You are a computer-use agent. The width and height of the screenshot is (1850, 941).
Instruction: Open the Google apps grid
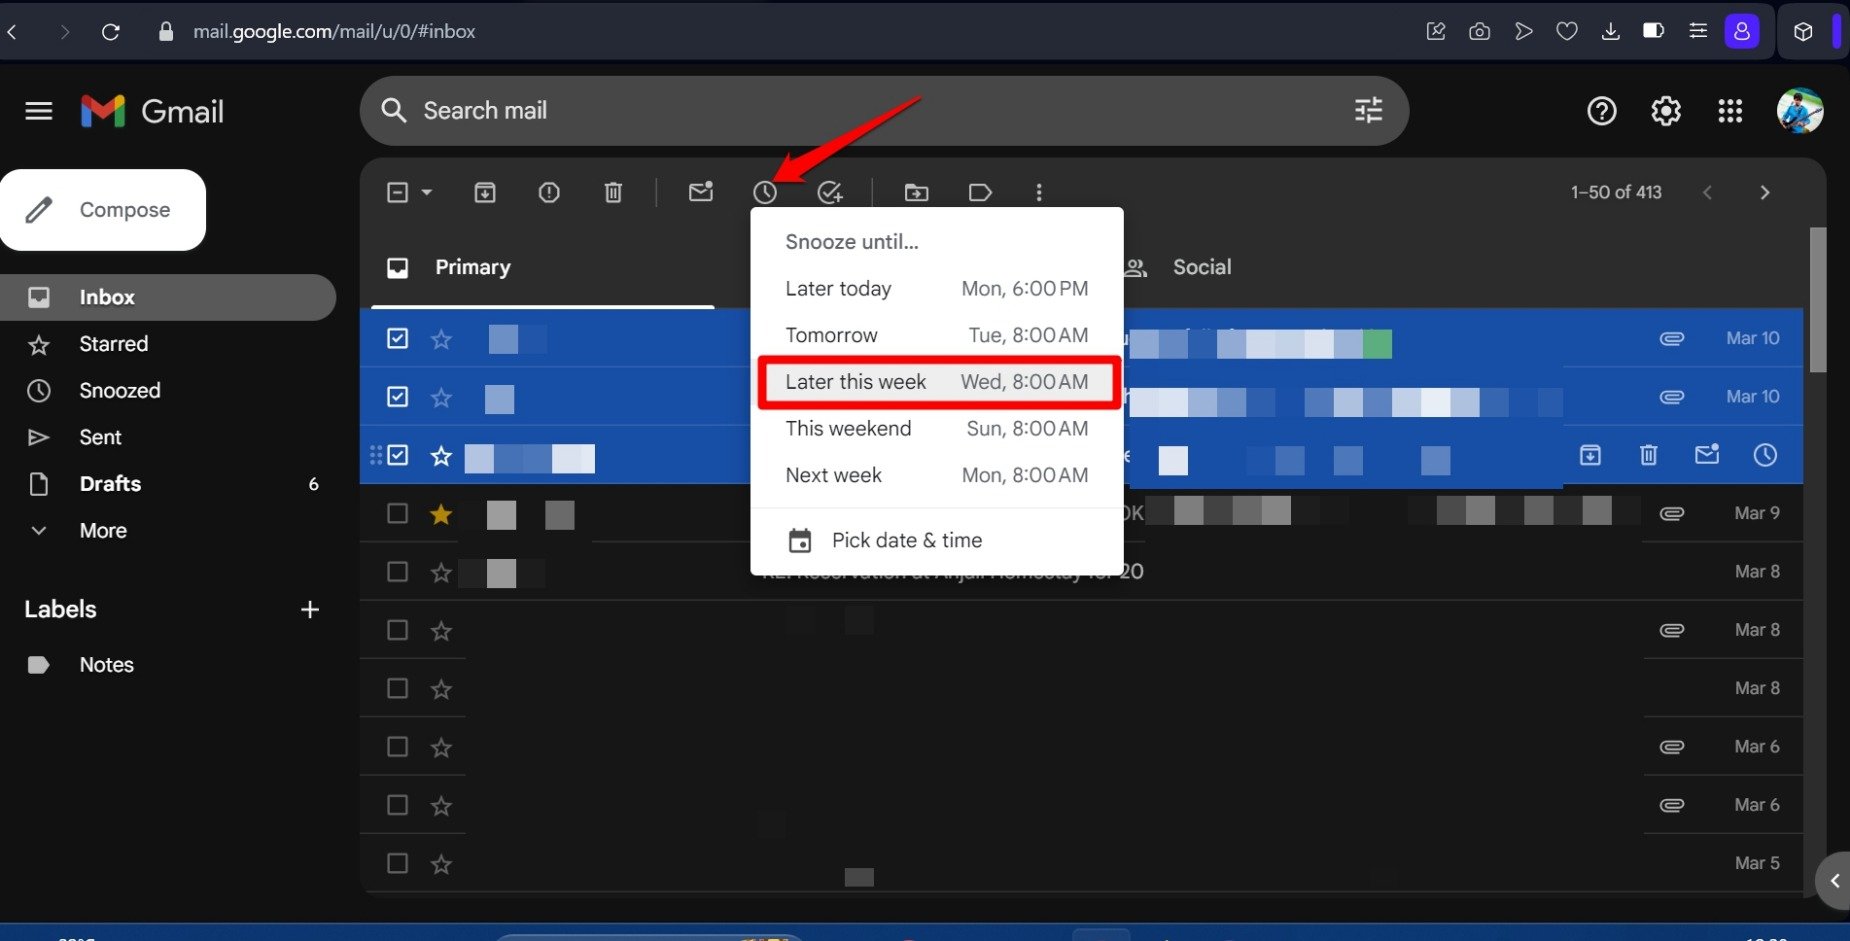[1730, 111]
